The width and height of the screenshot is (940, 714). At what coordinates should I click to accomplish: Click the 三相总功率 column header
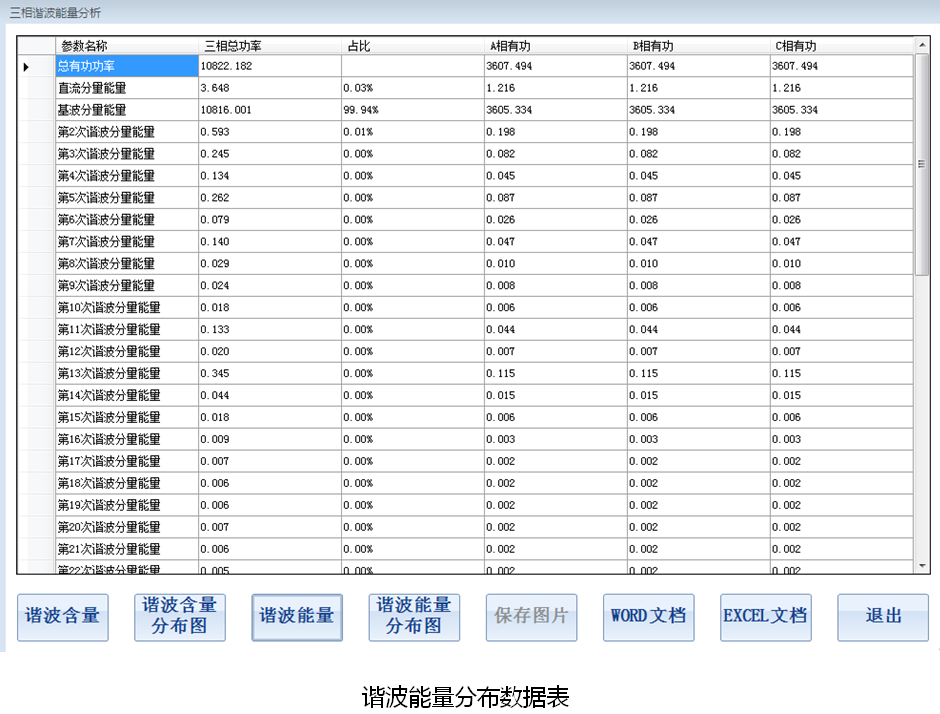coord(269,46)
